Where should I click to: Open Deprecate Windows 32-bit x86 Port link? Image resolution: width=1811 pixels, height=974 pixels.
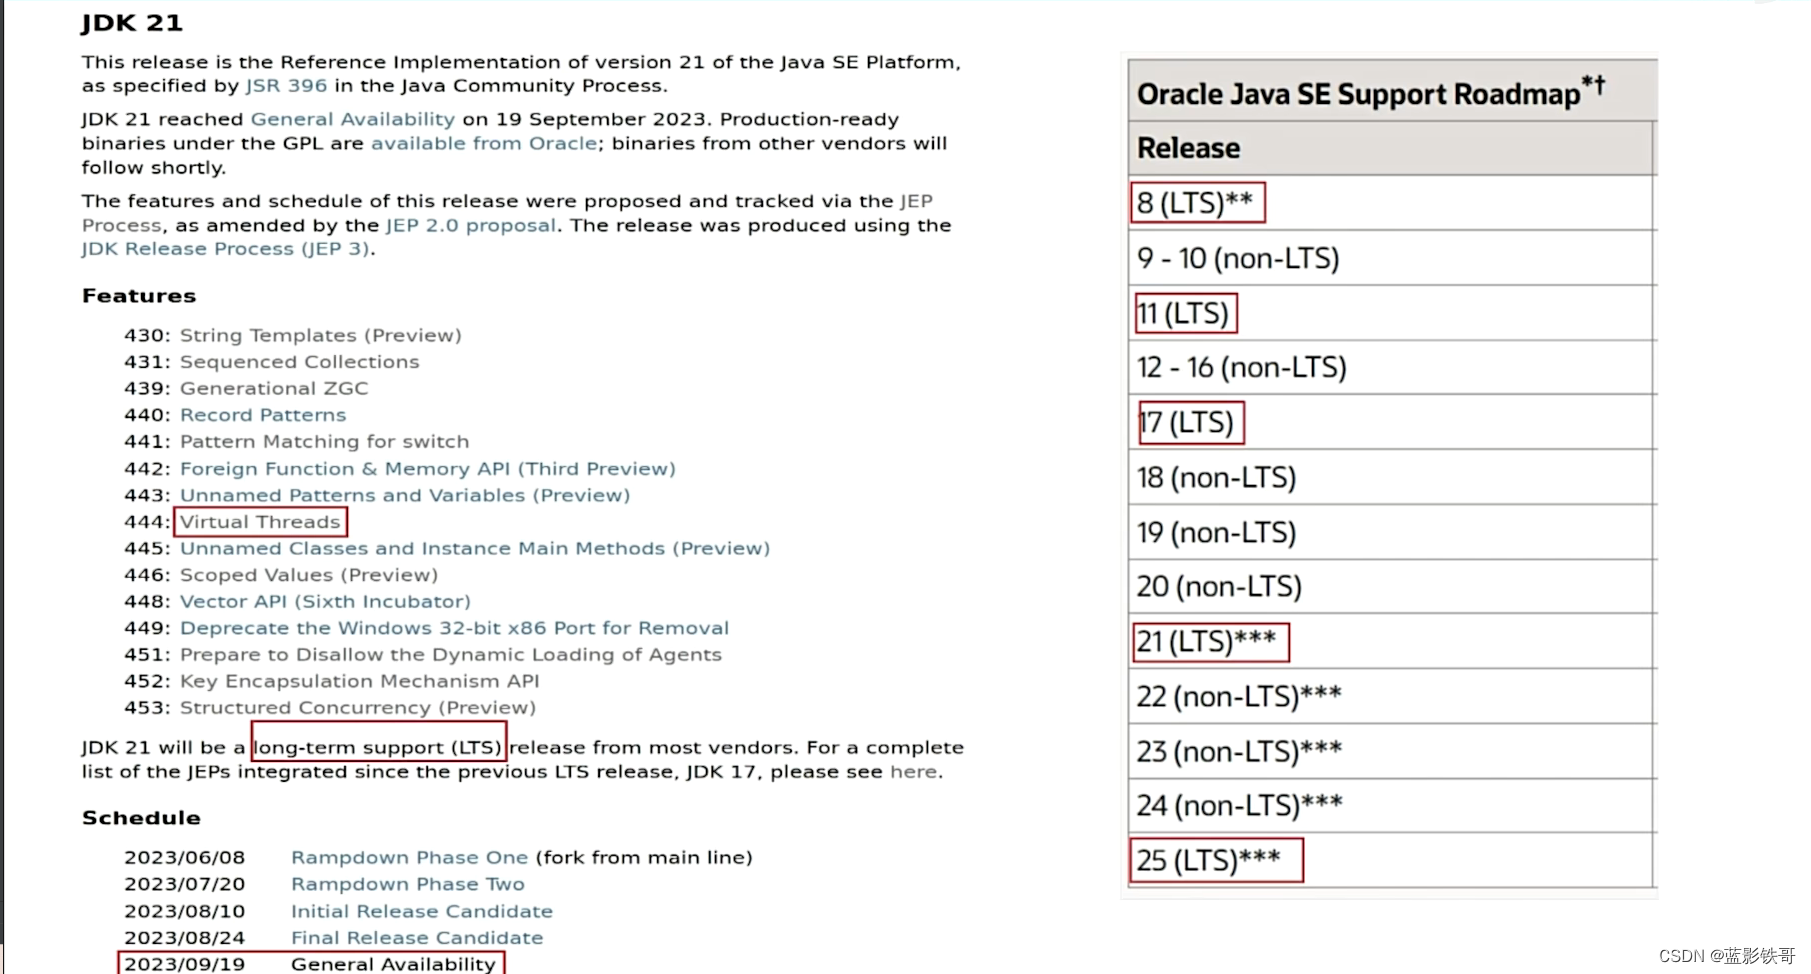pos(454,628)
